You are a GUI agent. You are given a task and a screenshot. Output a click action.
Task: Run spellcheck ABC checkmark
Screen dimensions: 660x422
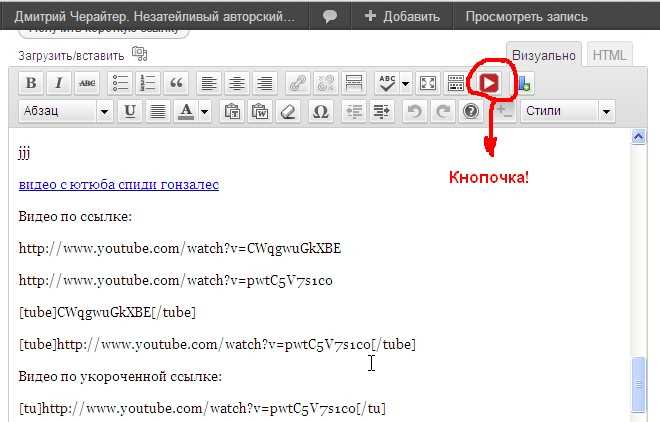click(387, 83)
